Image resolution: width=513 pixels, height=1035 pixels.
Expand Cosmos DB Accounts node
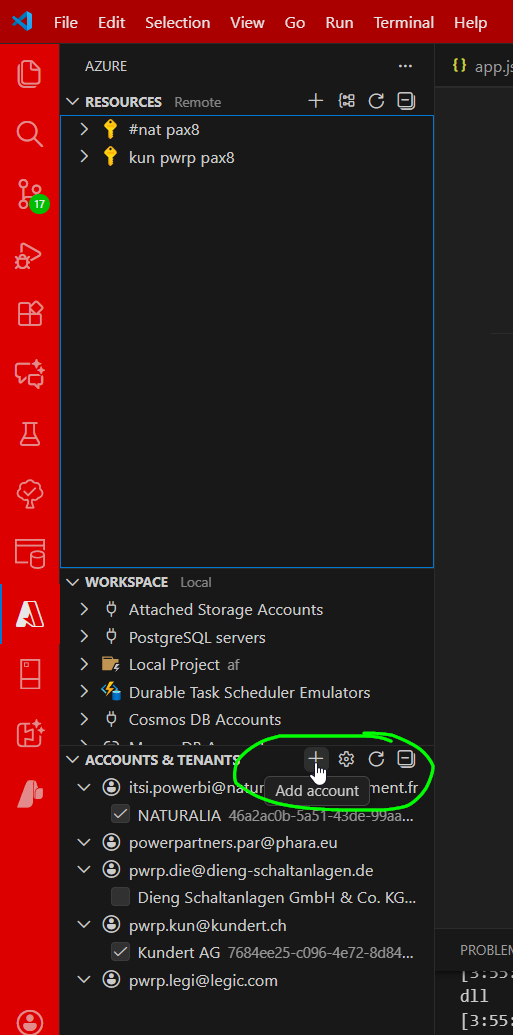tap(84, 719)
